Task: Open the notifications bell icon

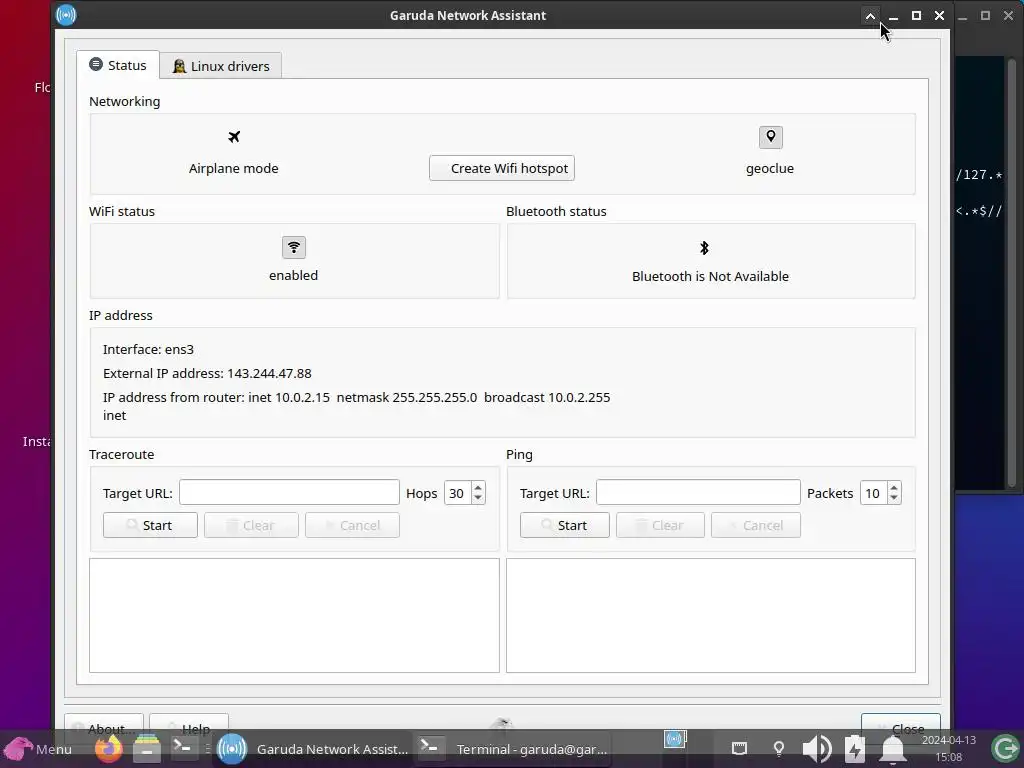Action: pos(893,748)
